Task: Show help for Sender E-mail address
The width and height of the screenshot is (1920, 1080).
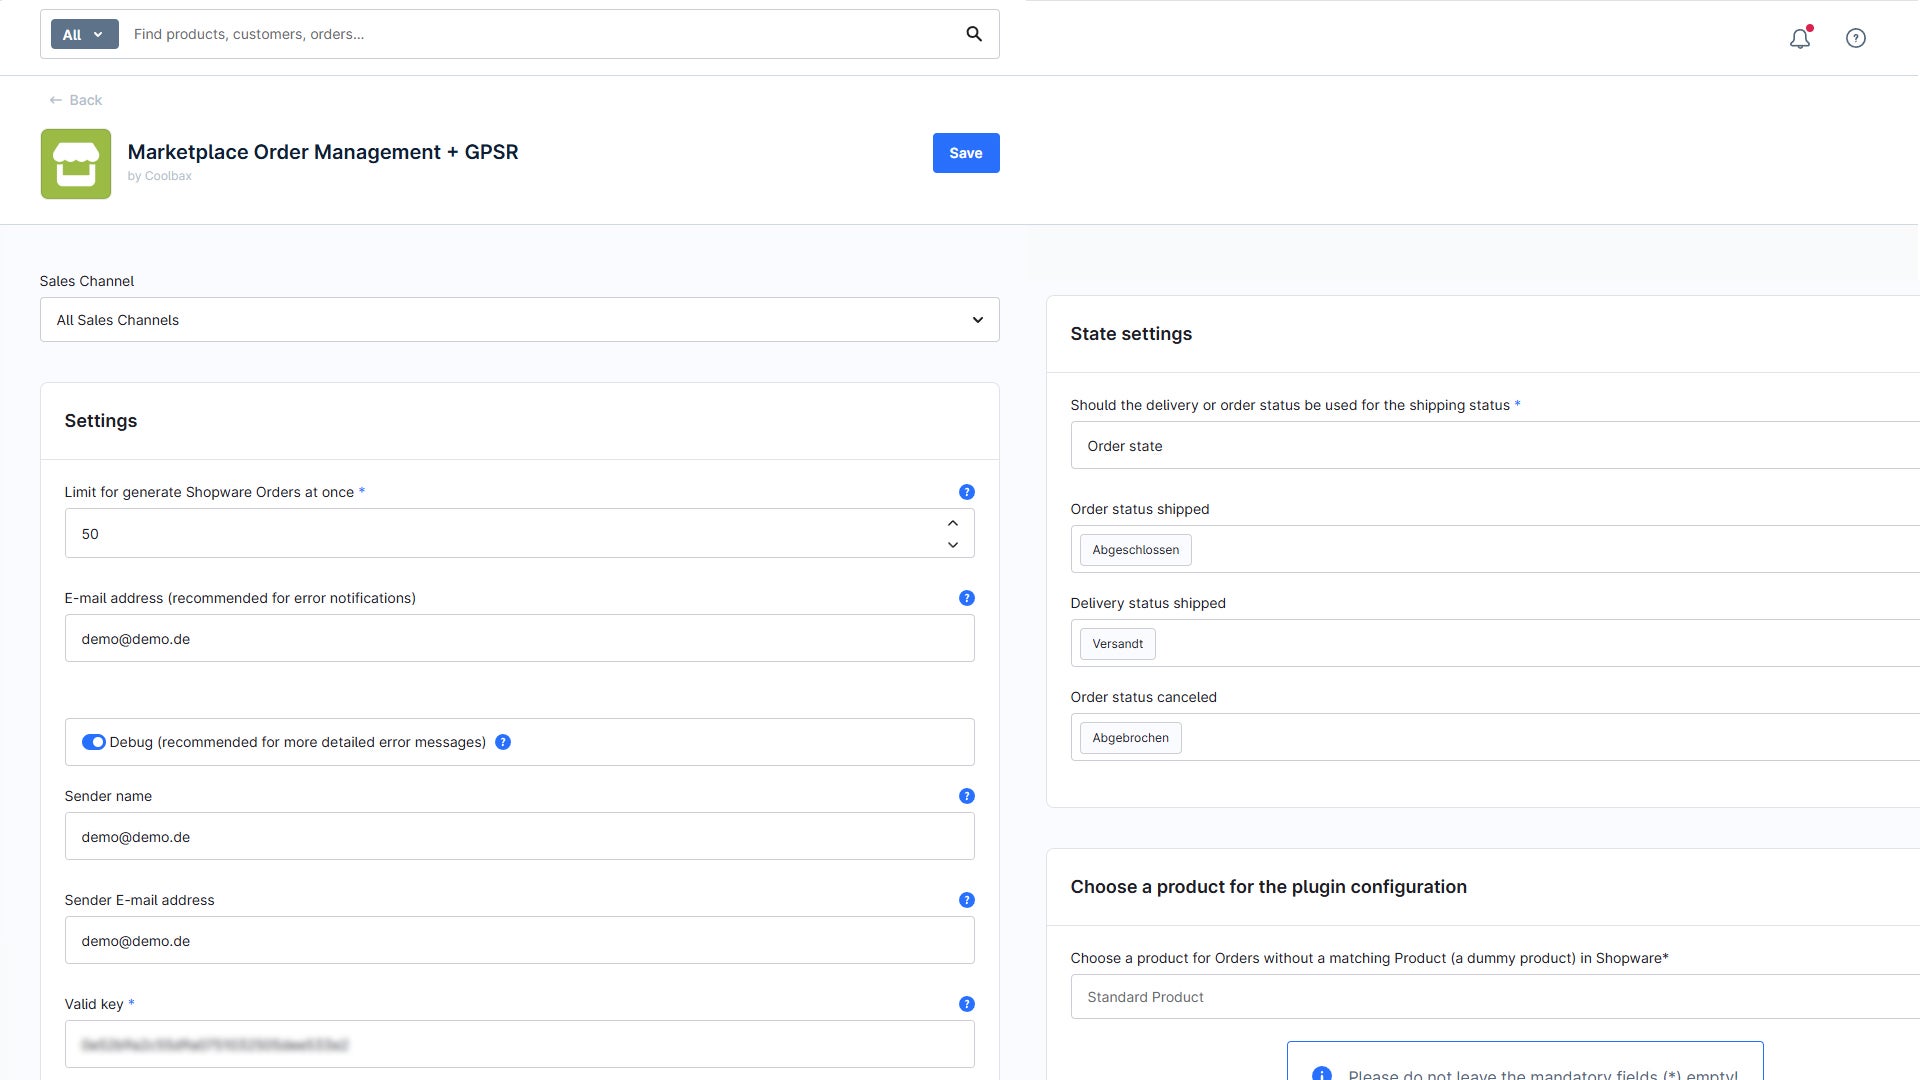Action: [x=966, y=900]
